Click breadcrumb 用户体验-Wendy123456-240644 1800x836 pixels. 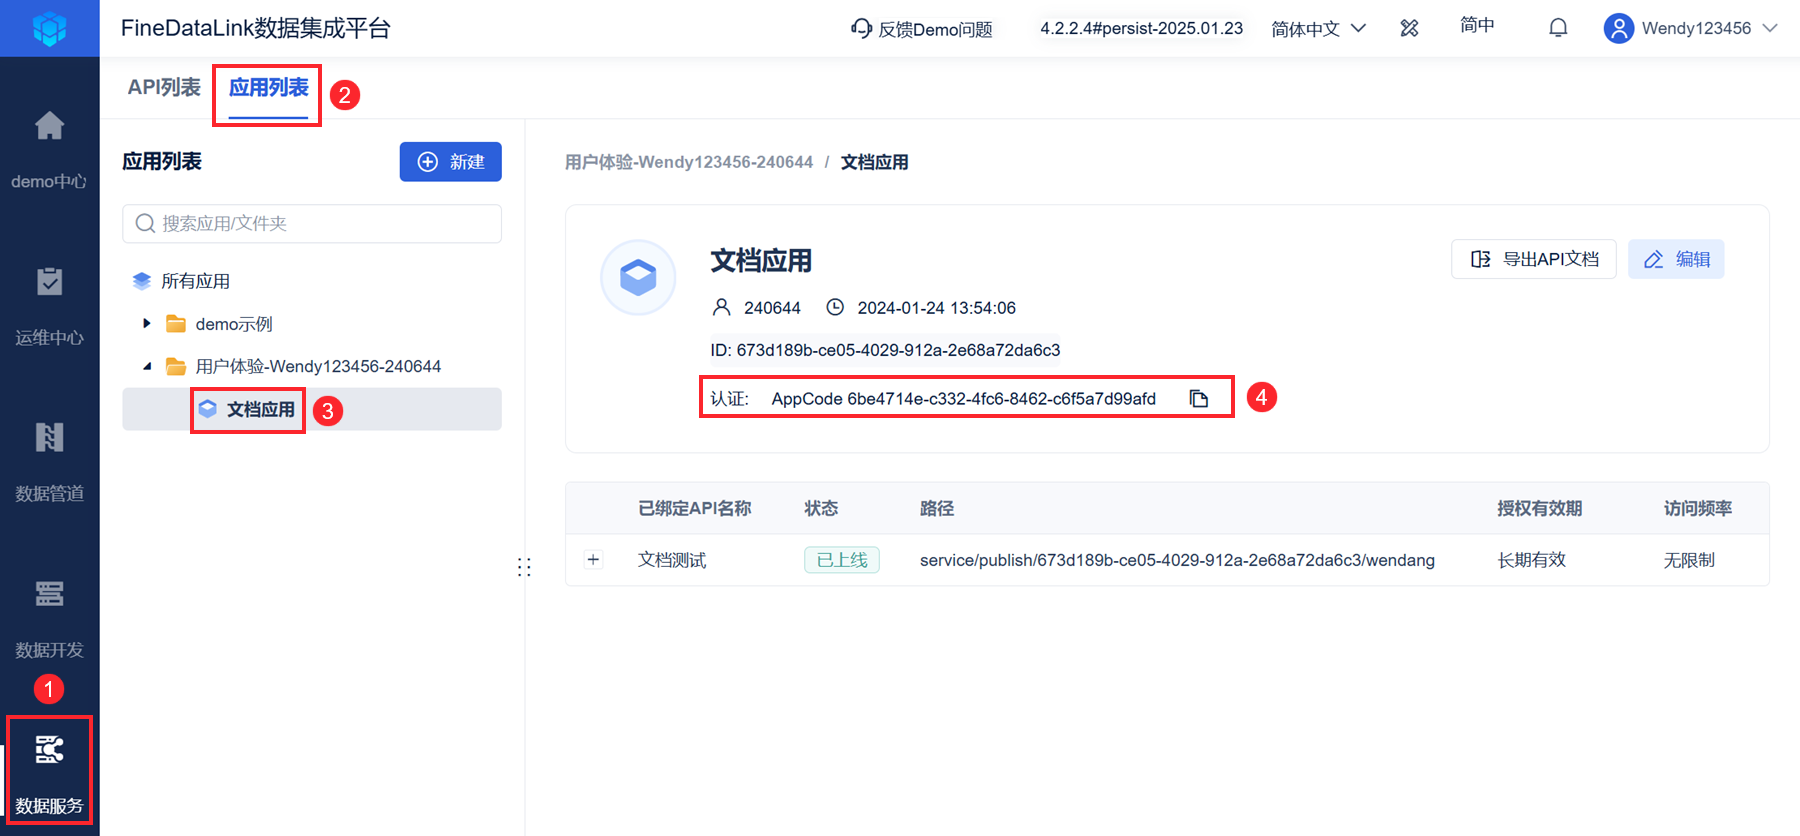click(x=689, y=162)
